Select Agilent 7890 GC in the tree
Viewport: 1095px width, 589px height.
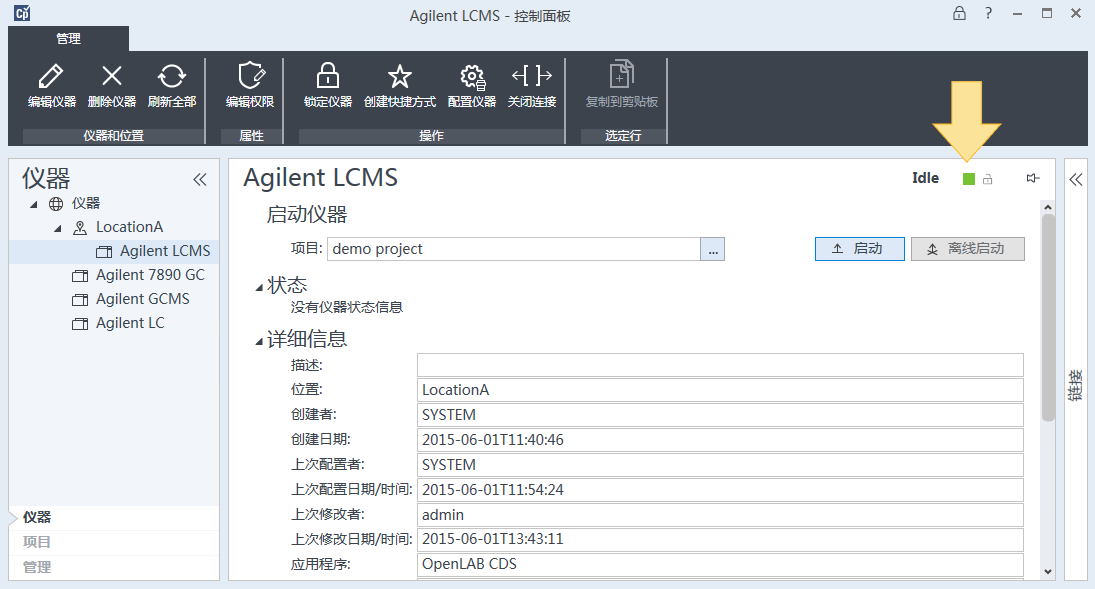150,275
